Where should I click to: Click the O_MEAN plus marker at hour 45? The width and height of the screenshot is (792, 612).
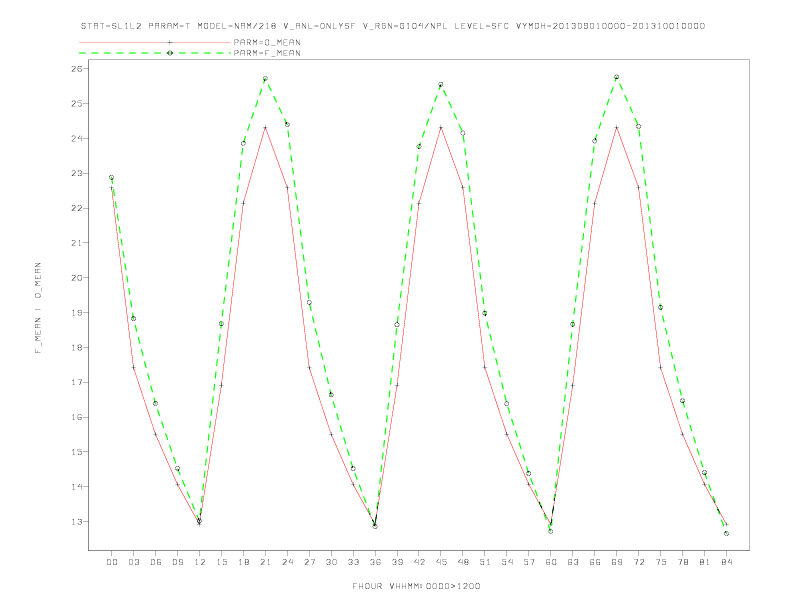(x=441, y=127)
